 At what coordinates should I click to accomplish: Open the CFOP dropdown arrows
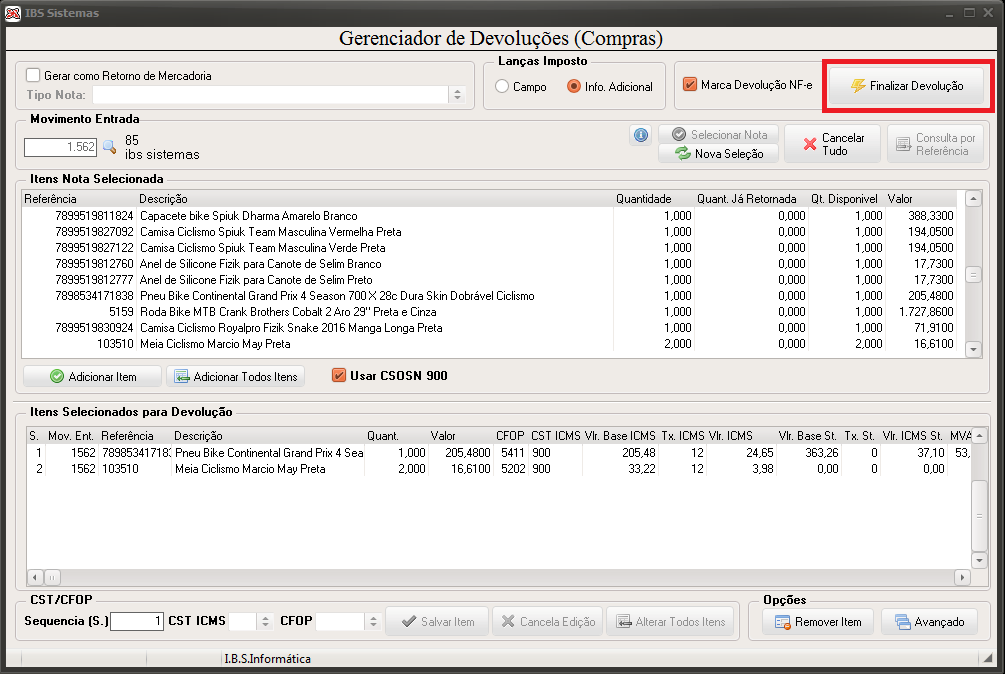[373, 621]
